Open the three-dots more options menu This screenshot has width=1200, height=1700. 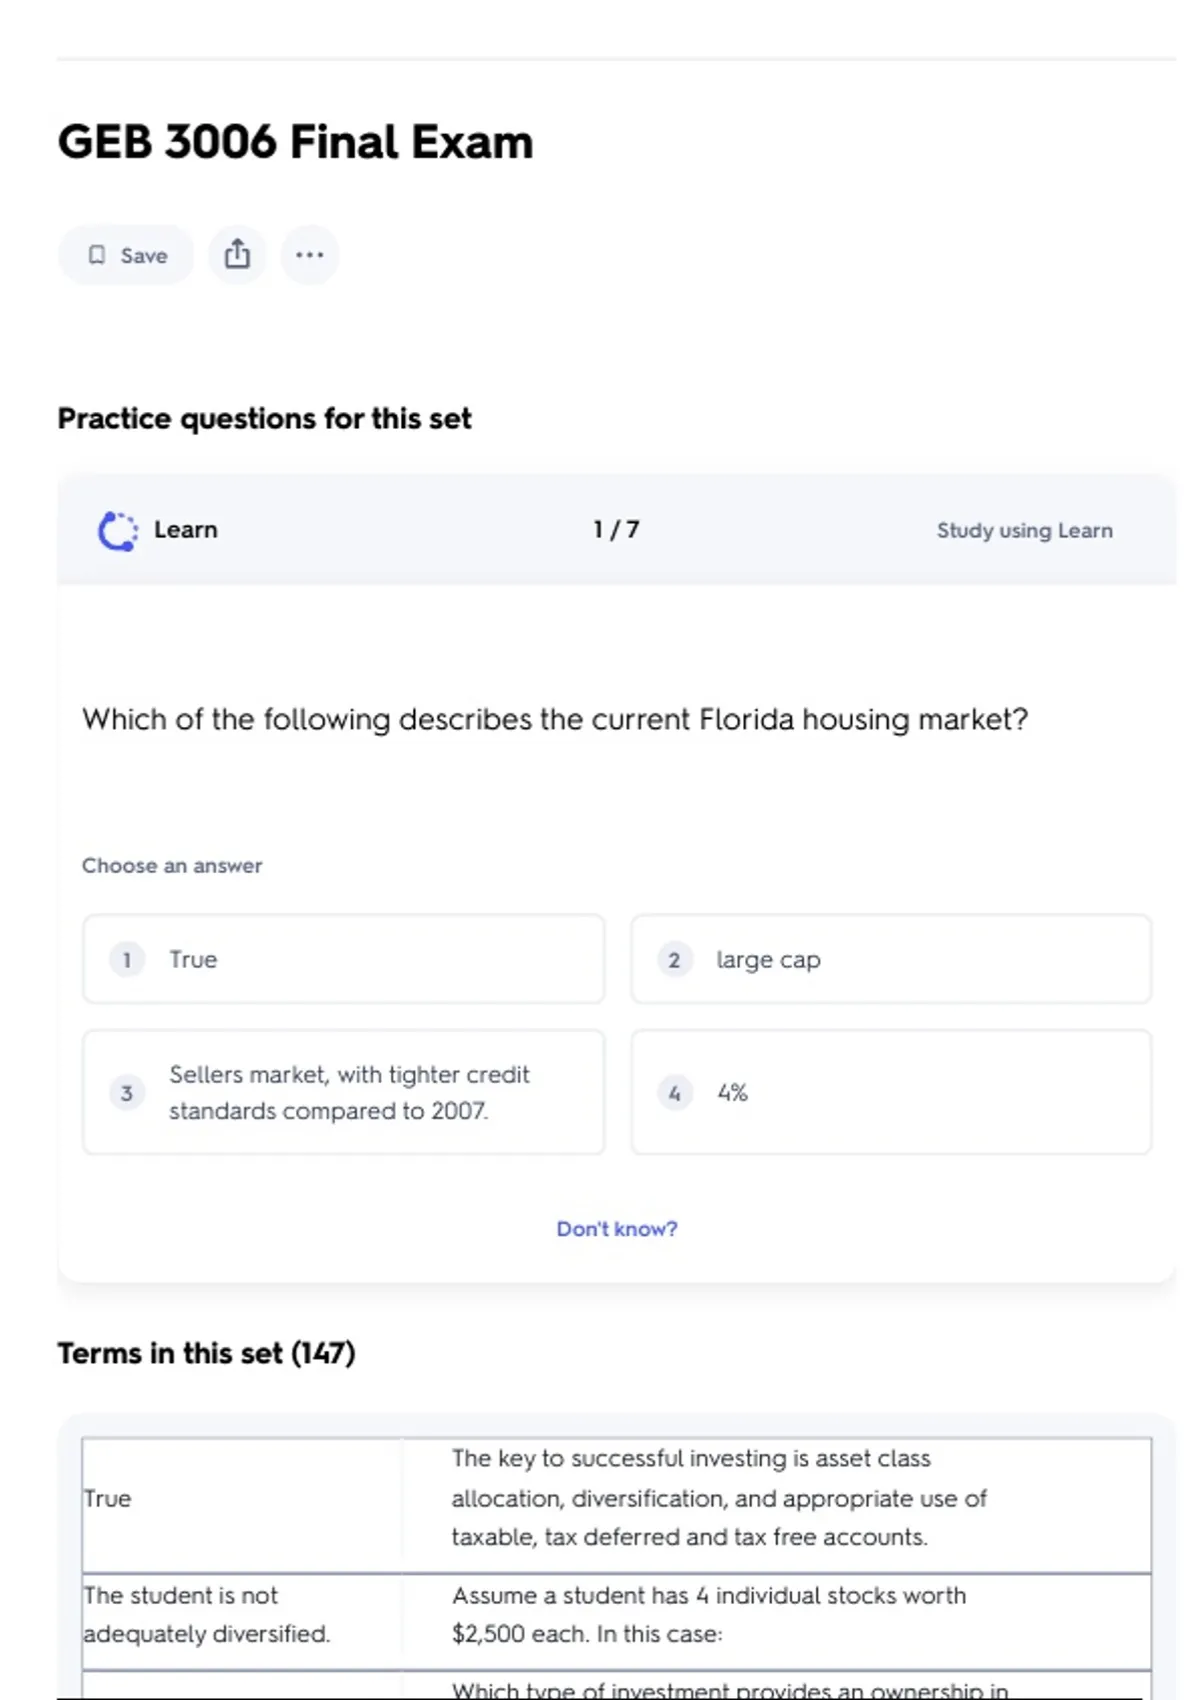pos(309,255)
